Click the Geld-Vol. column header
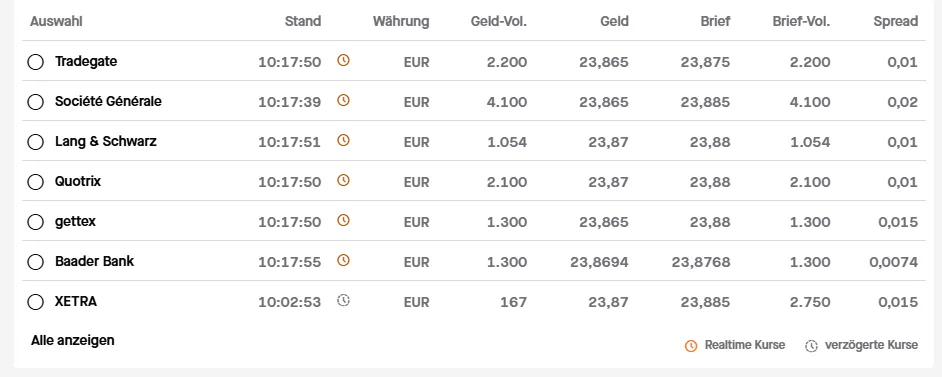Screen dimensions: 942x377 click(x=499, y=22)
